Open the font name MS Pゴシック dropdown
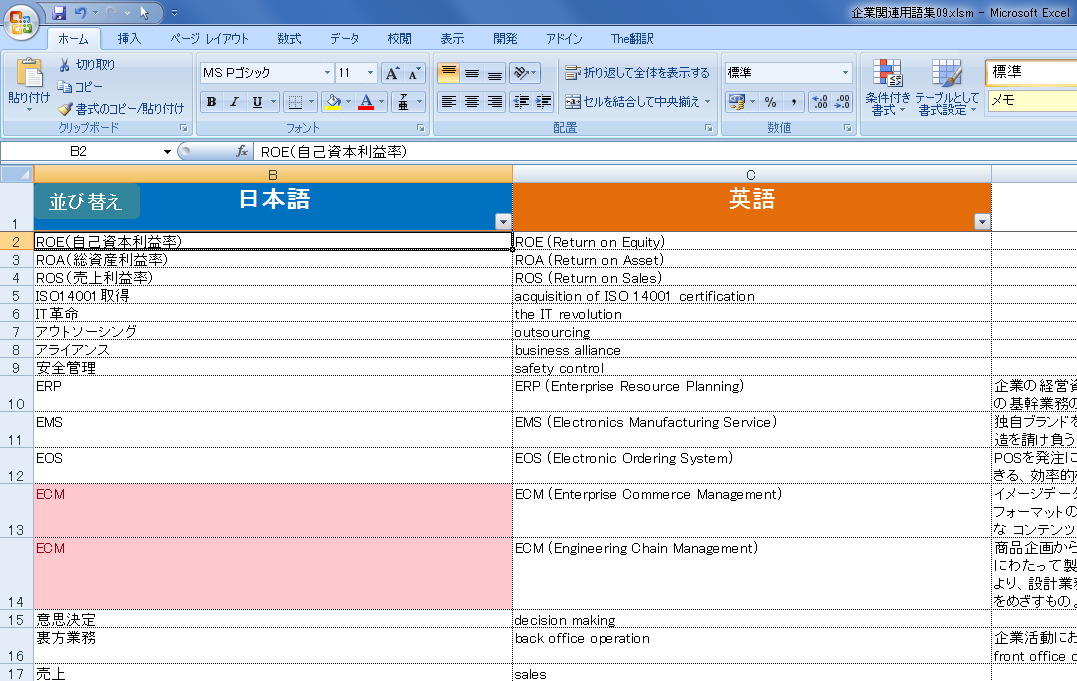The image size is (1077, 681). point(327,73)
